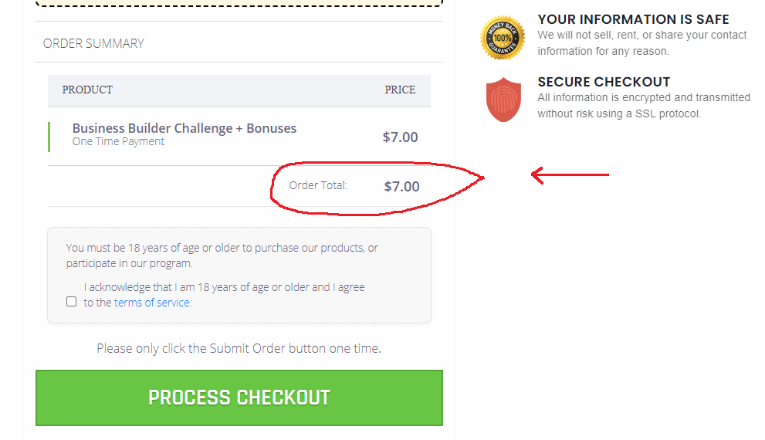Click the Process Checkout button

(239, 398)
